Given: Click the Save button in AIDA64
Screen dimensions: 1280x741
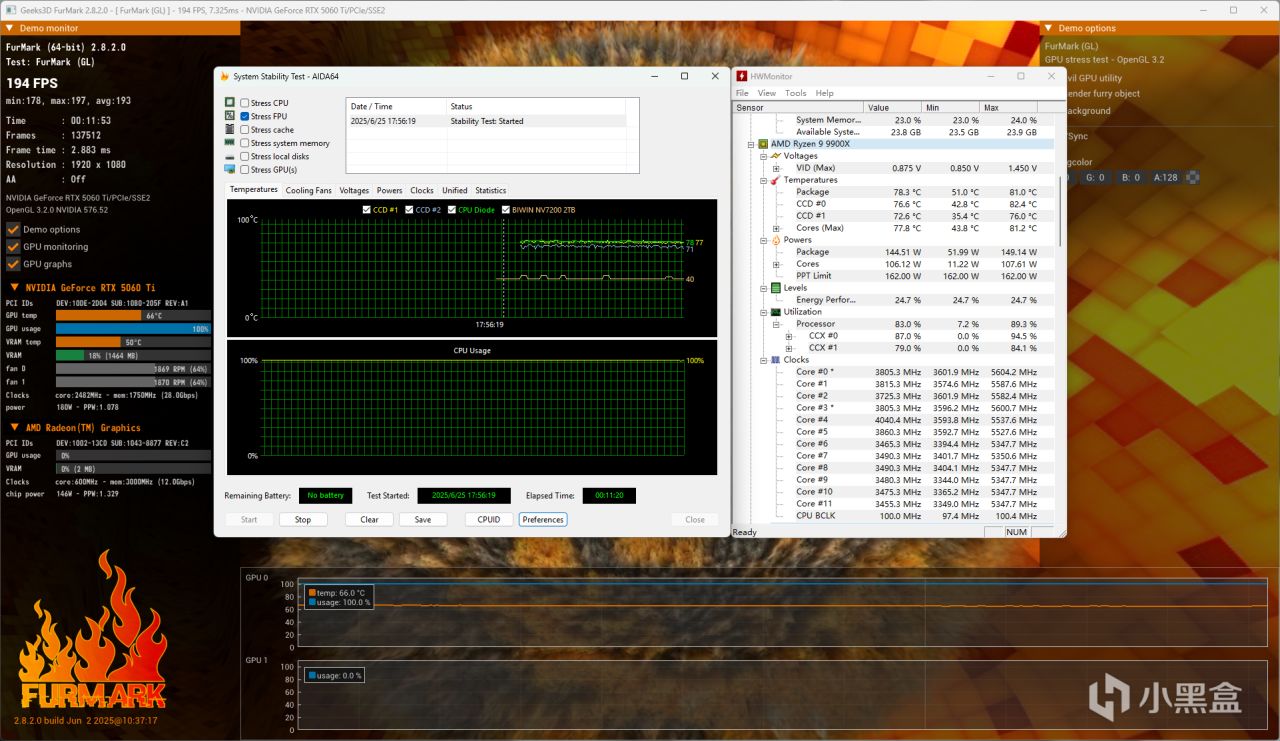Looking at the screenshot, I should click(x=423, y=519).
